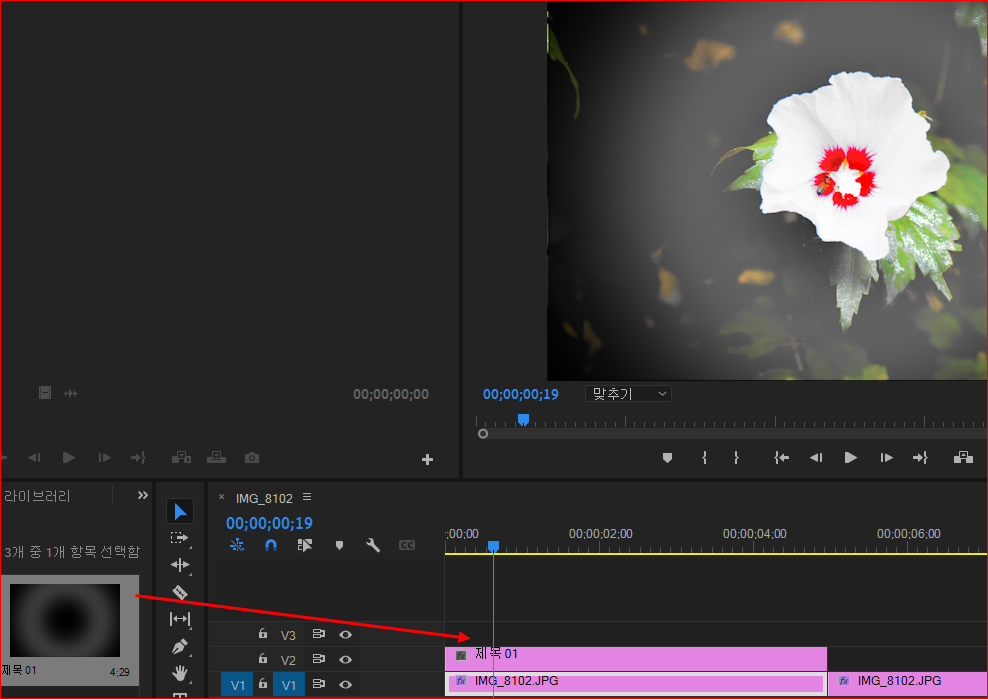
Task: Switch to 라이브러리 tab
Action: pos(36,497)
